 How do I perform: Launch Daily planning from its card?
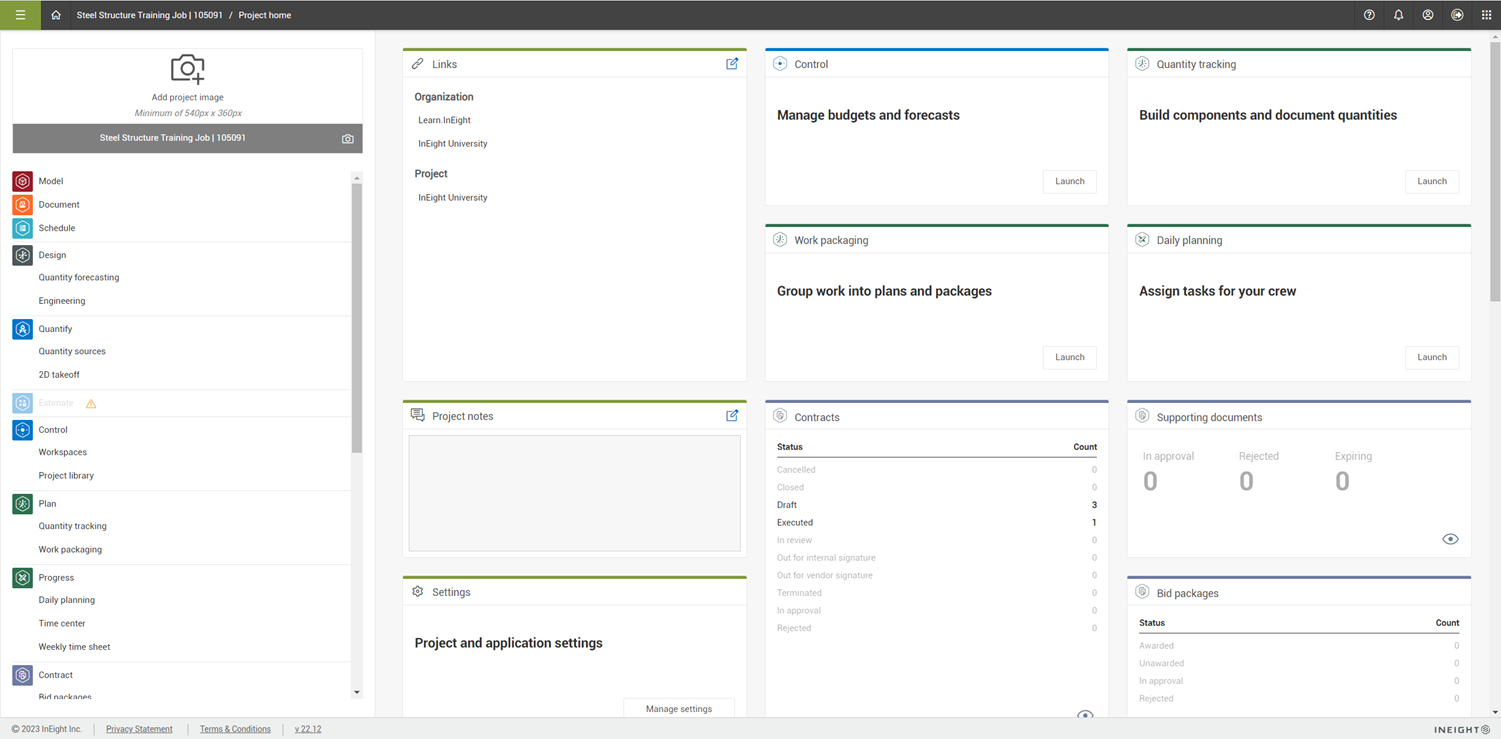click(x=1431, y=357)
